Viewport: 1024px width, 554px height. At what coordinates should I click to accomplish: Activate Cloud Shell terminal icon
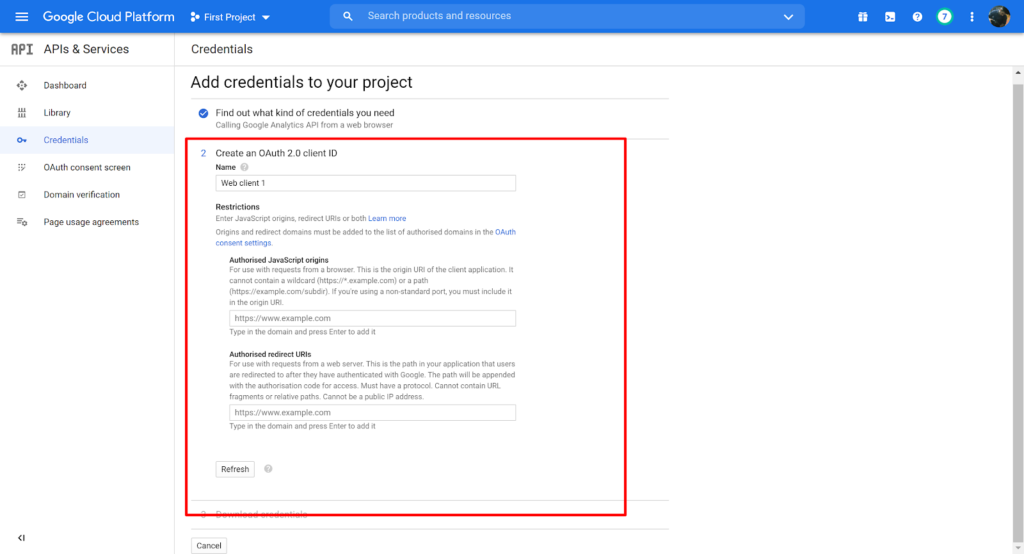click(890, 17)
